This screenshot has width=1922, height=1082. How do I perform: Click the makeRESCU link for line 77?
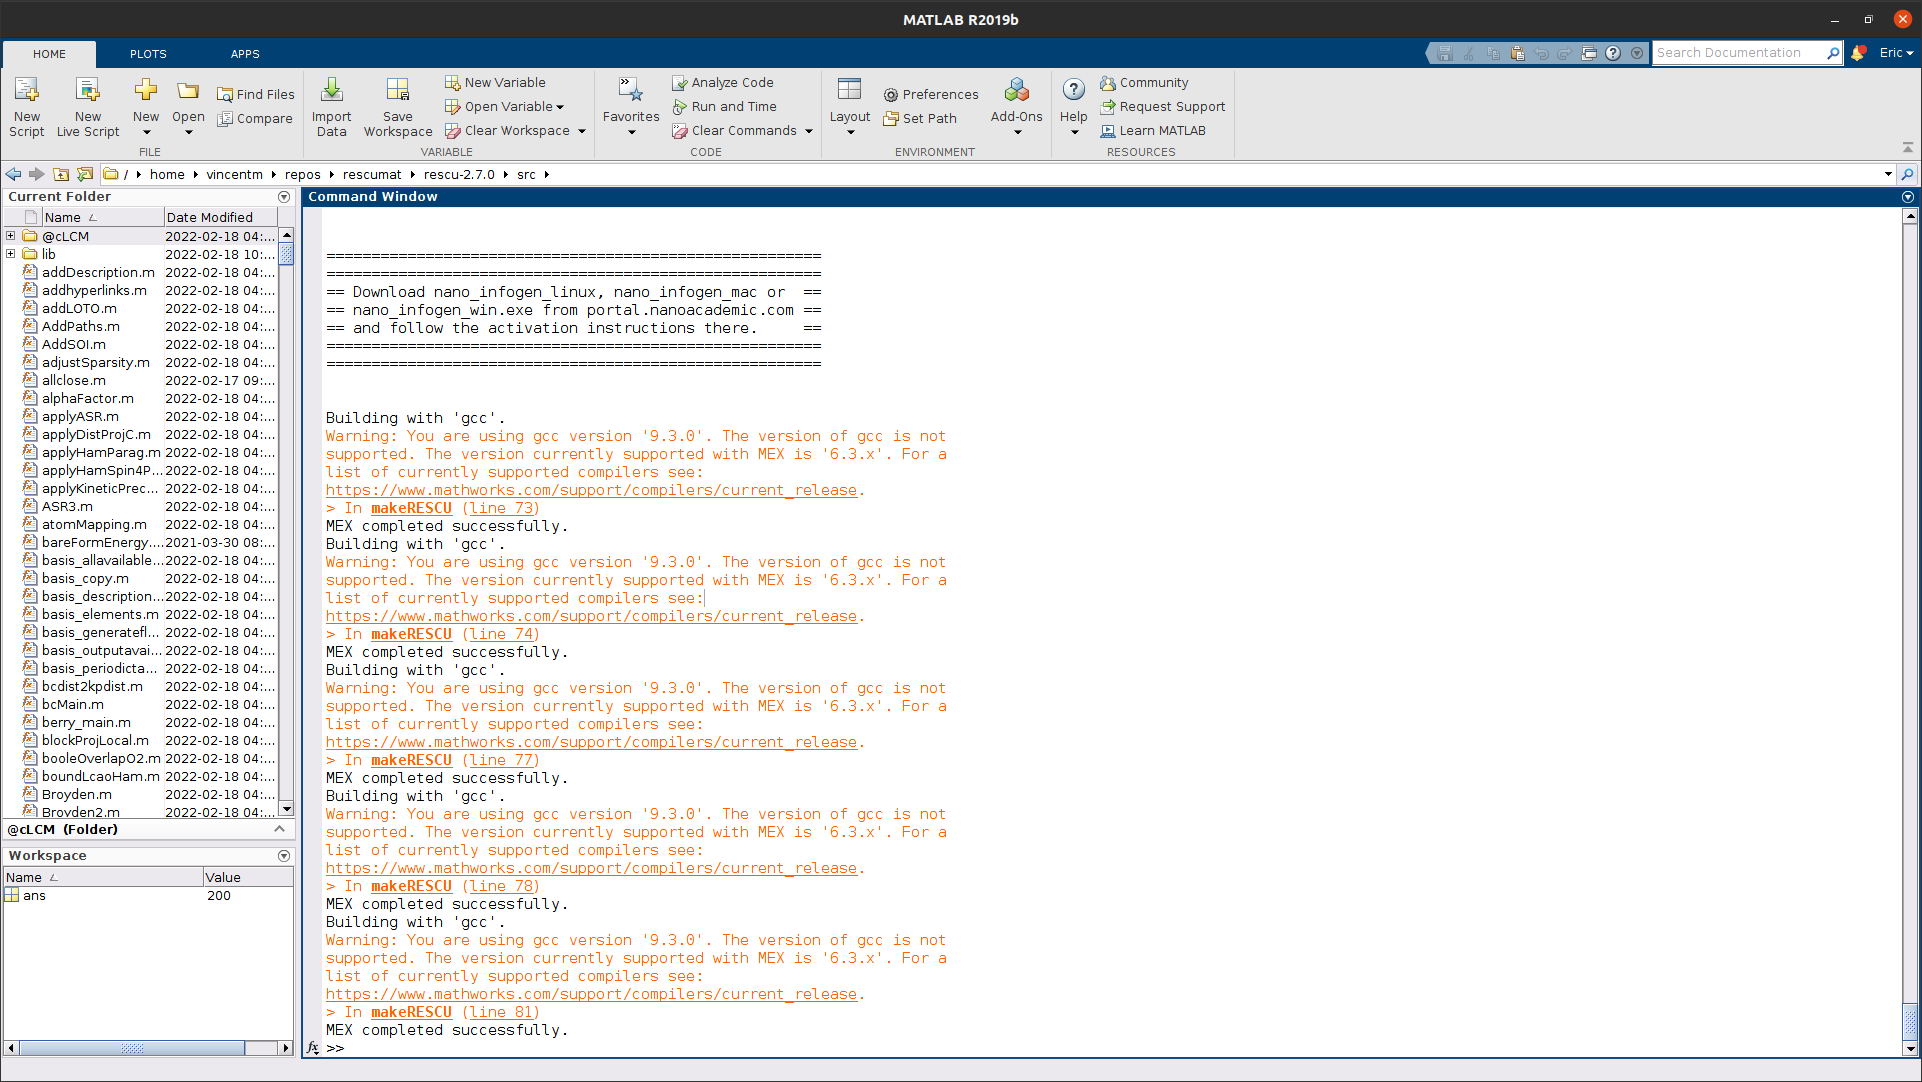click(411, 760)
